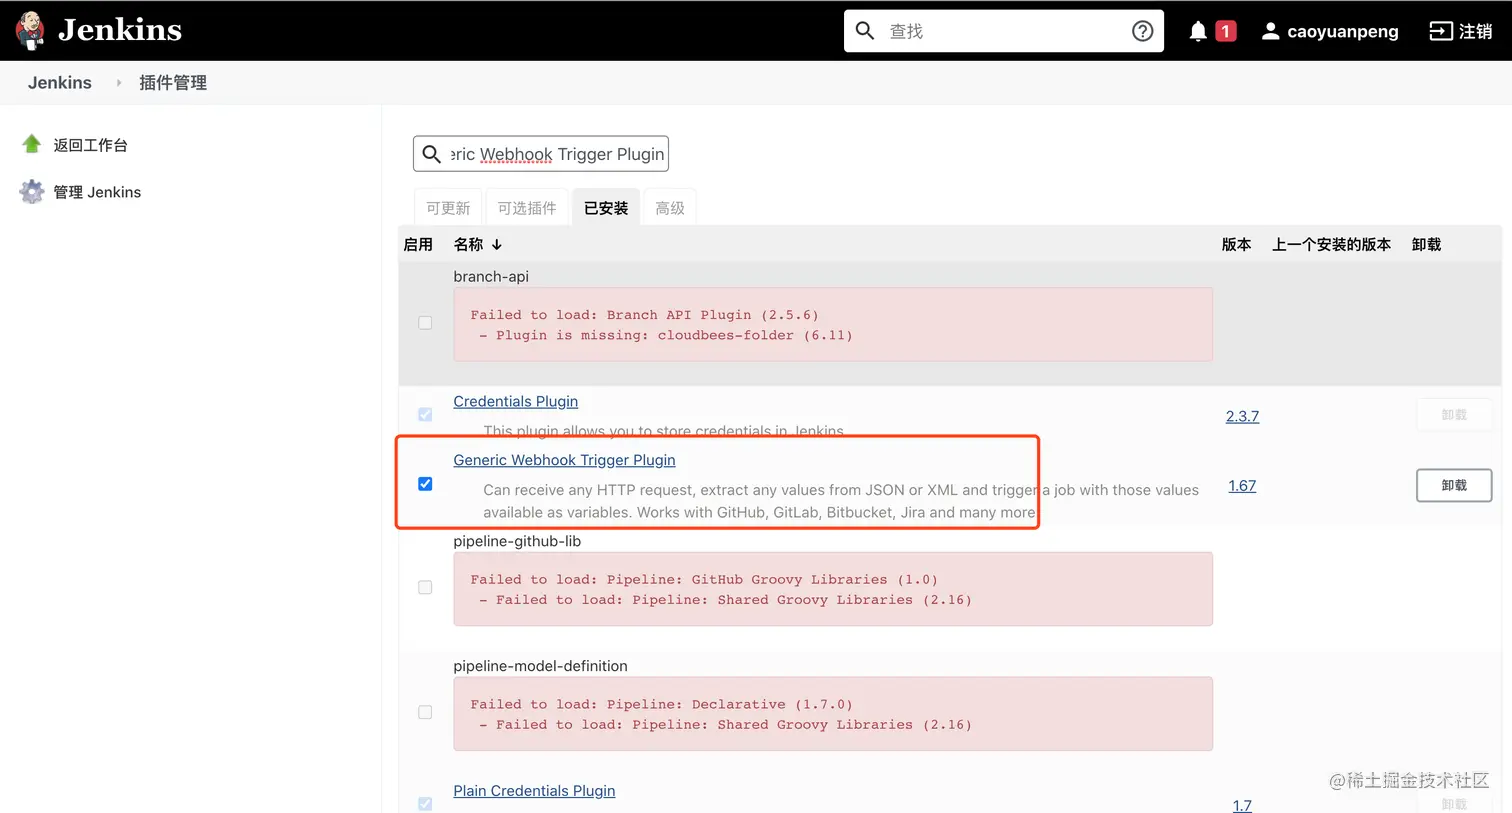Screen dimensions: 1512x813
Task: Click the pipeline-model-definition plugin name
Action: [x=540, y=666]
